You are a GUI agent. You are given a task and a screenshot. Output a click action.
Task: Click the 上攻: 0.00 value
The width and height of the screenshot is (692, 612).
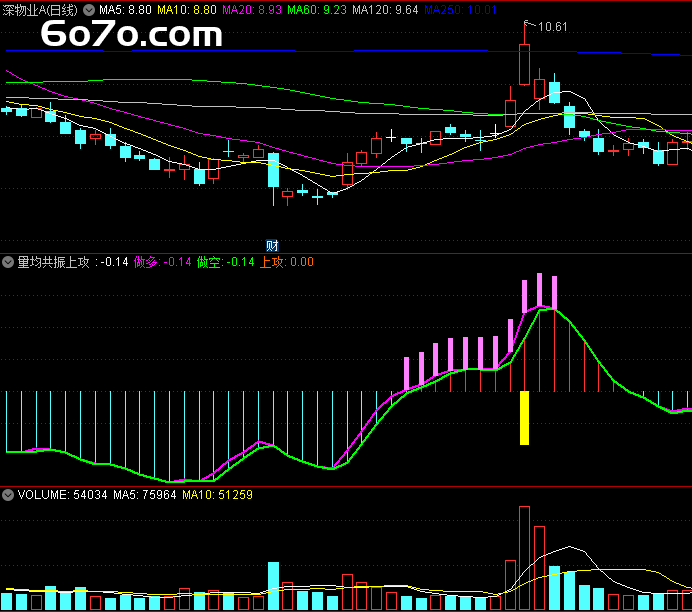point(286,262)
